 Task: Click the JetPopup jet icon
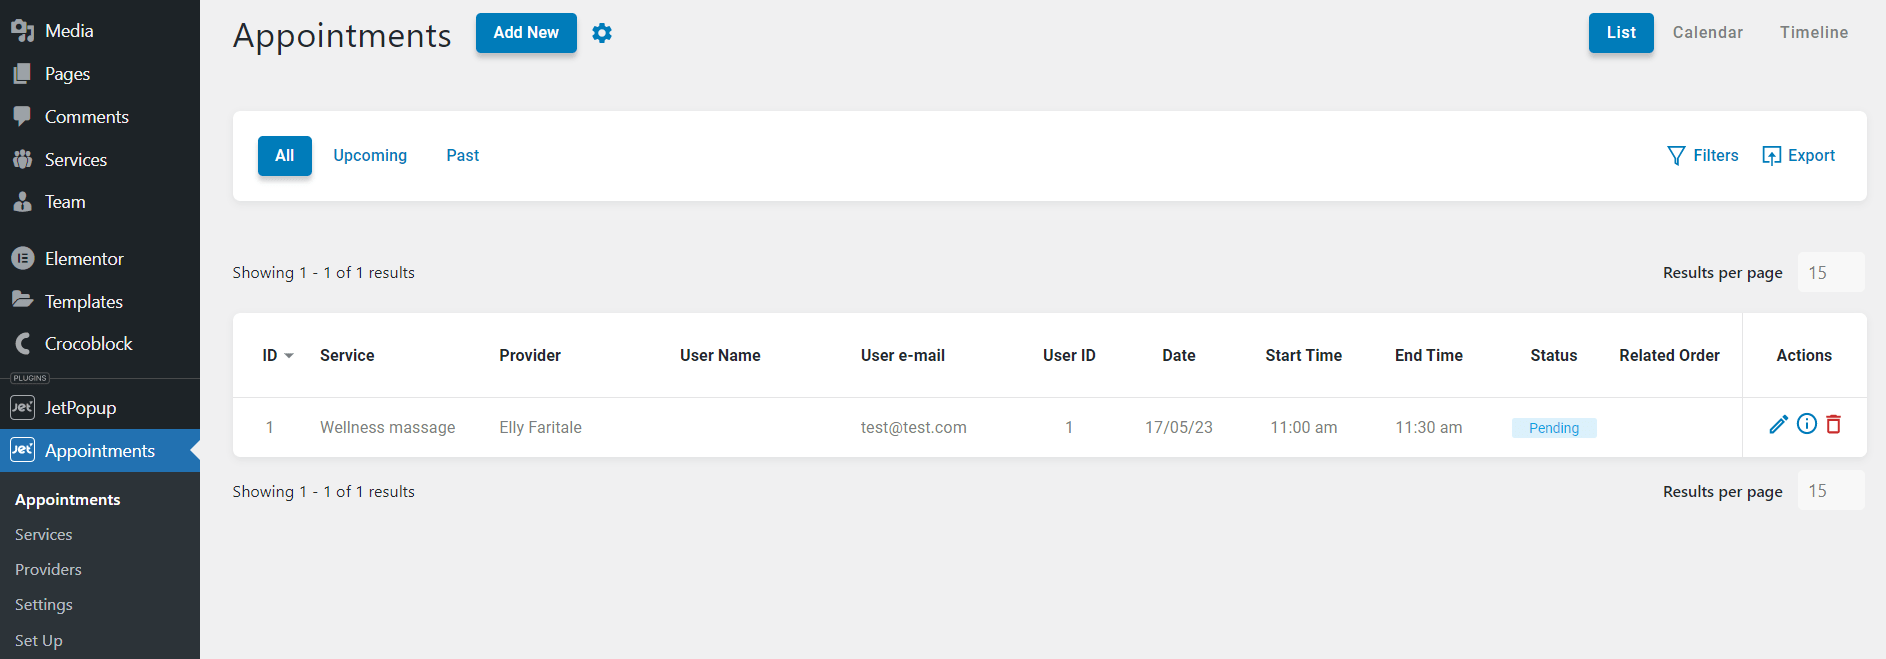point(22,407)
